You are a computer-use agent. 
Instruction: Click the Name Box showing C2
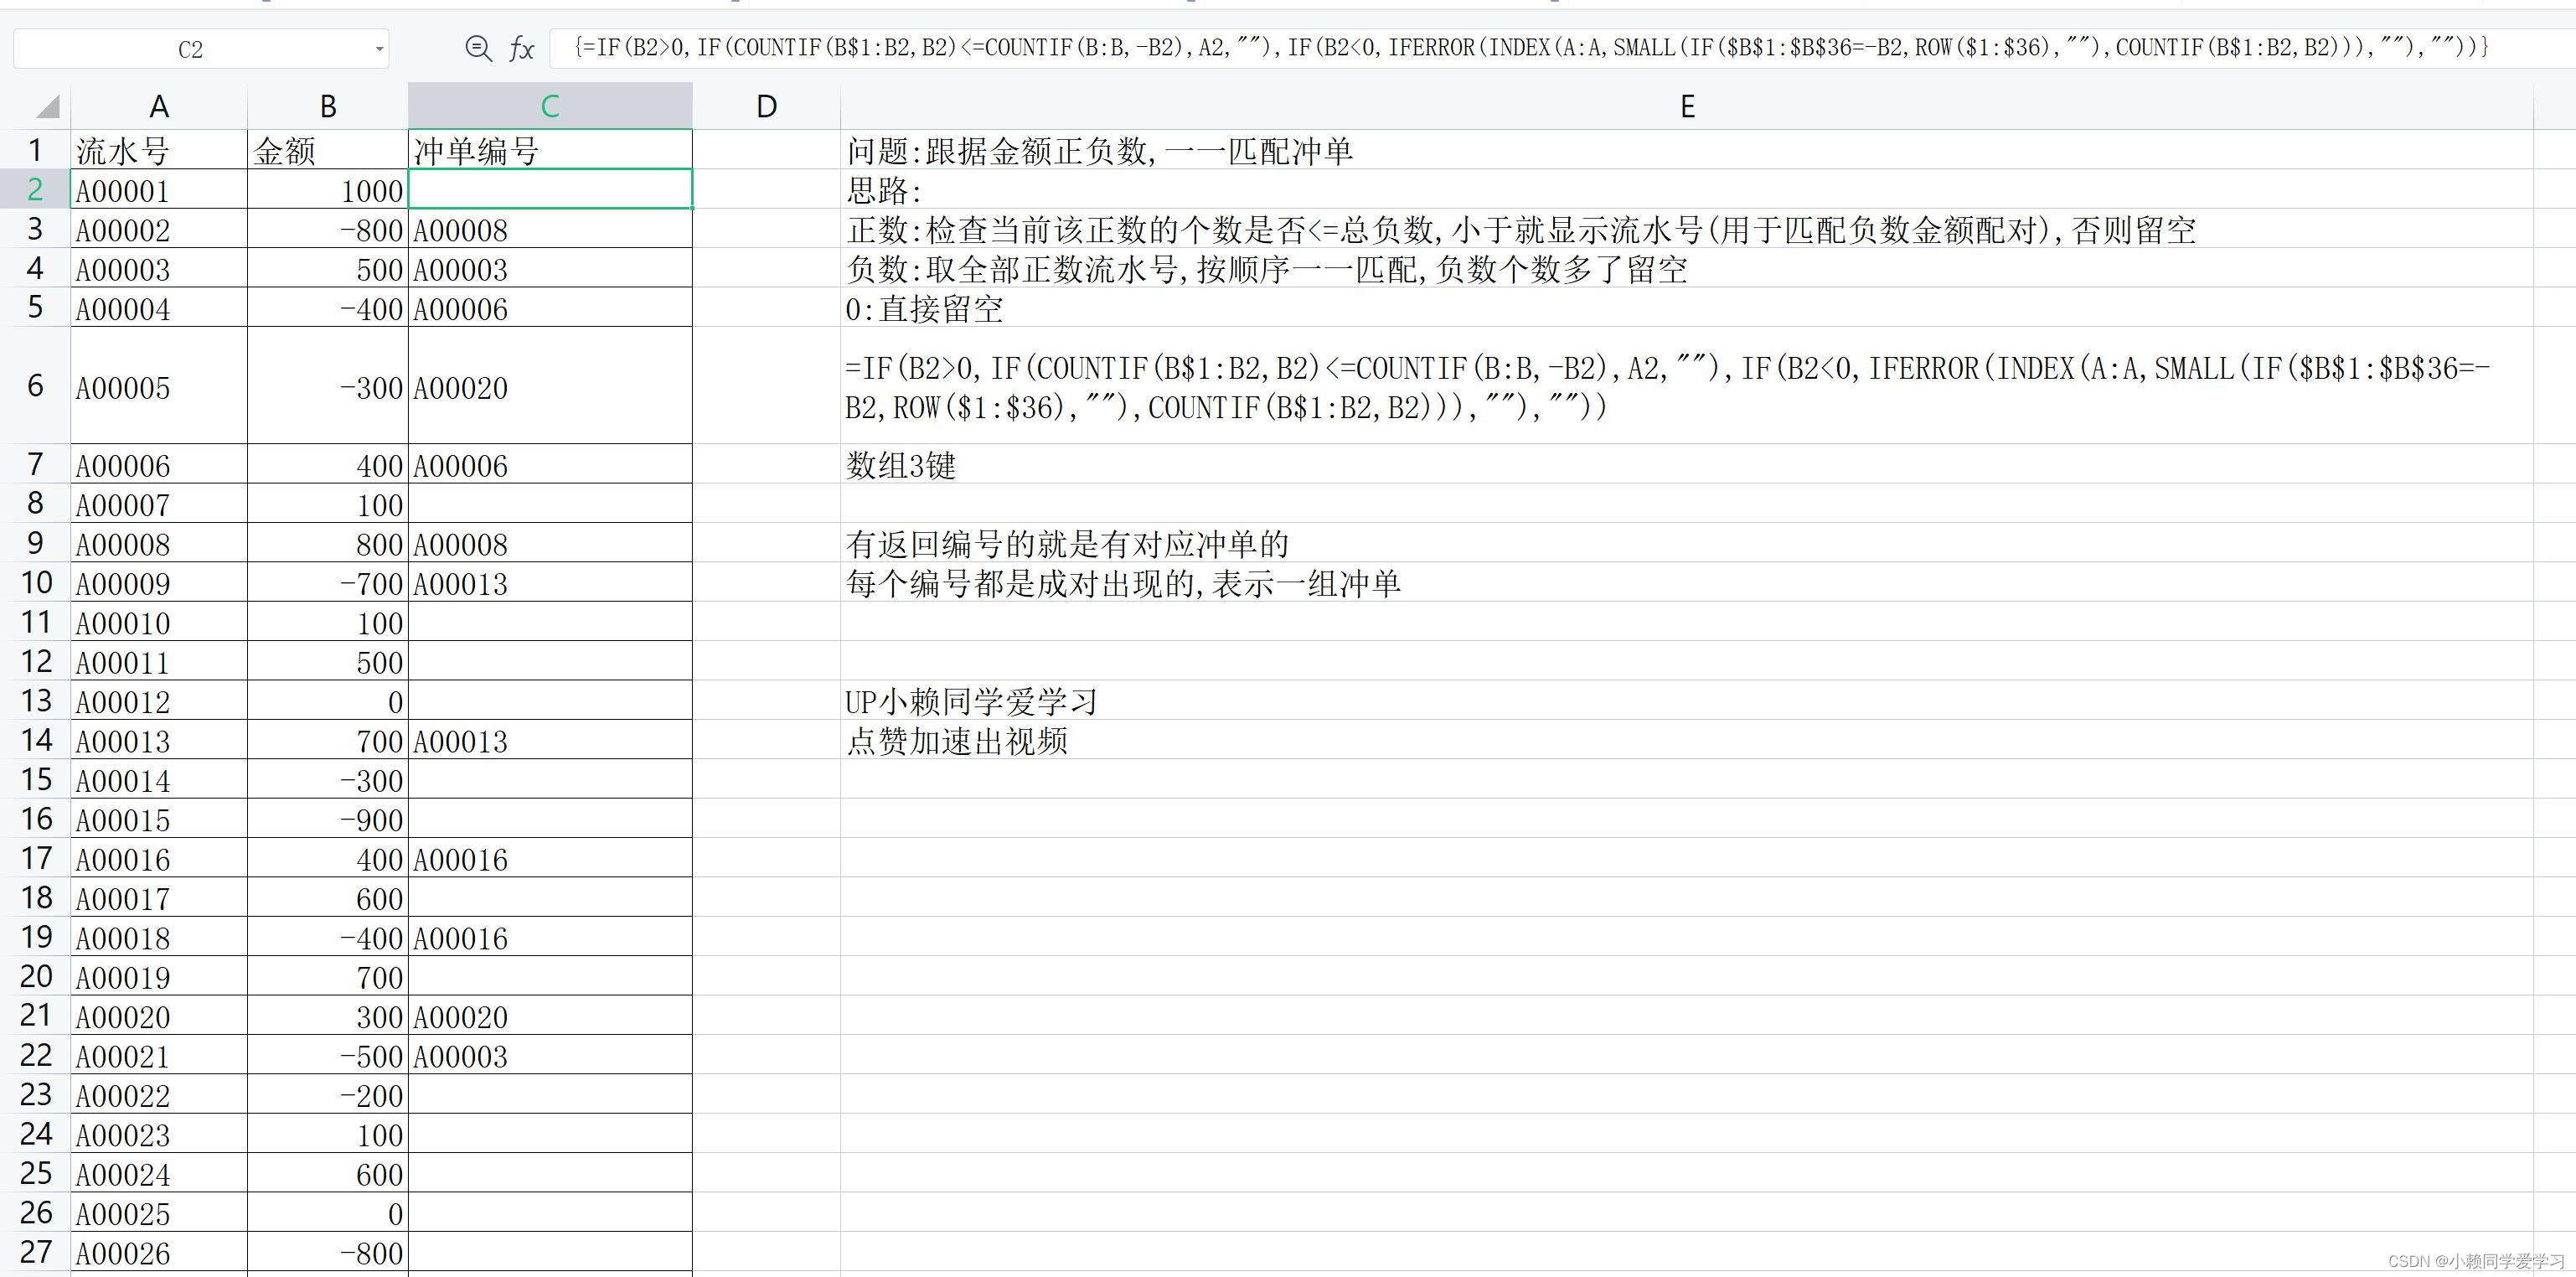(x=190, y=49)
